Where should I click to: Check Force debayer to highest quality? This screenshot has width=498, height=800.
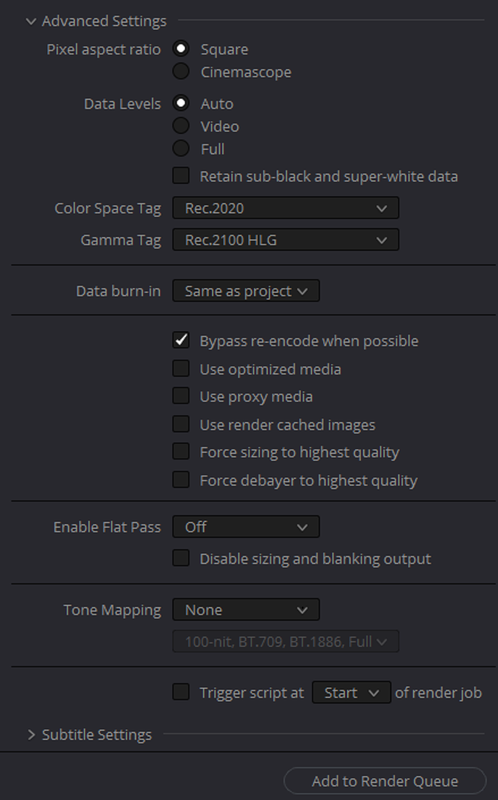(181, 480)
